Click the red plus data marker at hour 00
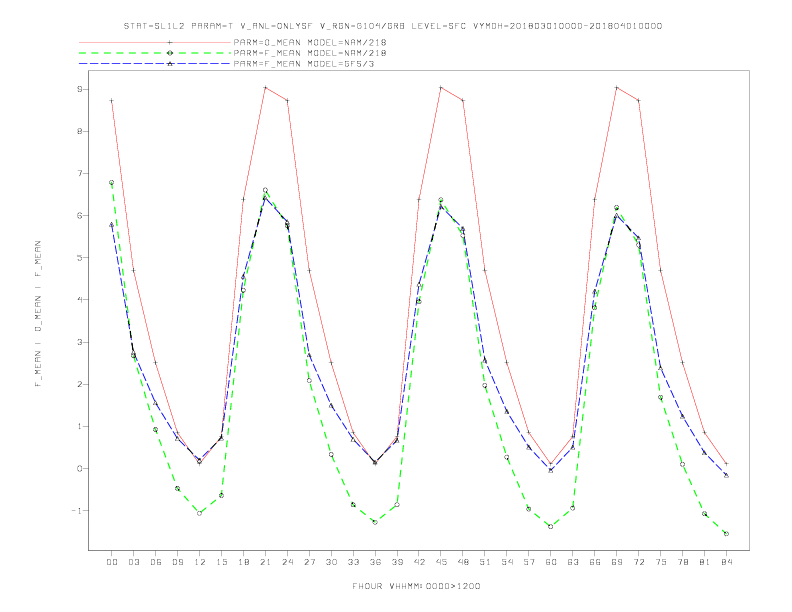This screenshot has width=792, height=612. point(112,101)
